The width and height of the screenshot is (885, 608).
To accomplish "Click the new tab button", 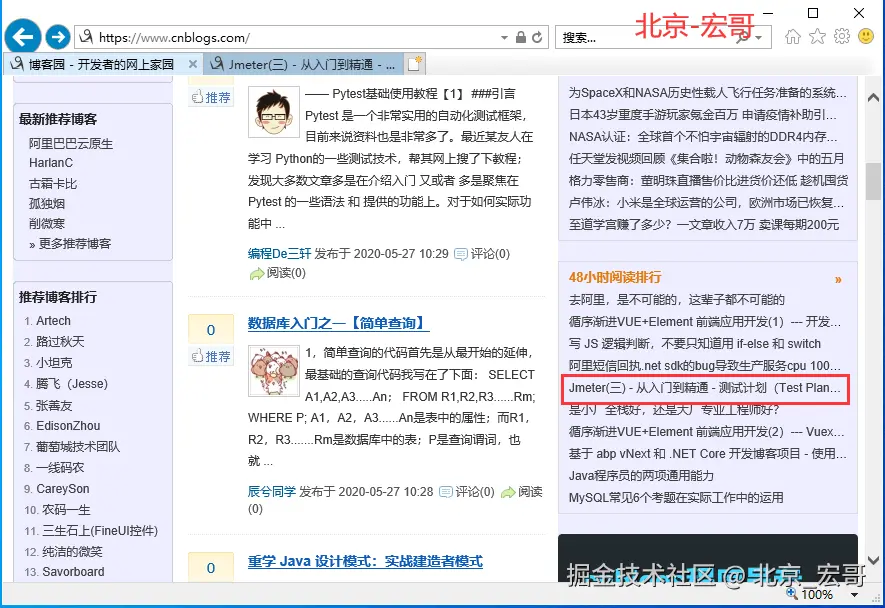I will pos(415,64).
